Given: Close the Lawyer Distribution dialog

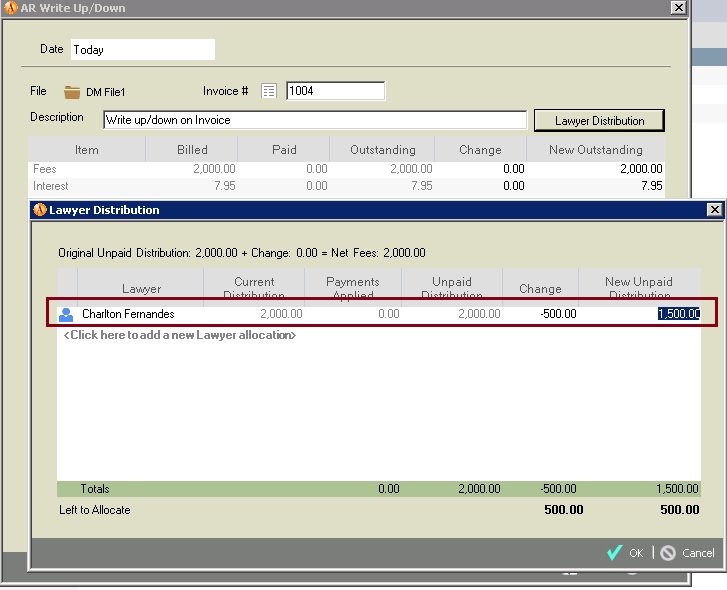Looking at the screenshot, I should coord(714,210).
